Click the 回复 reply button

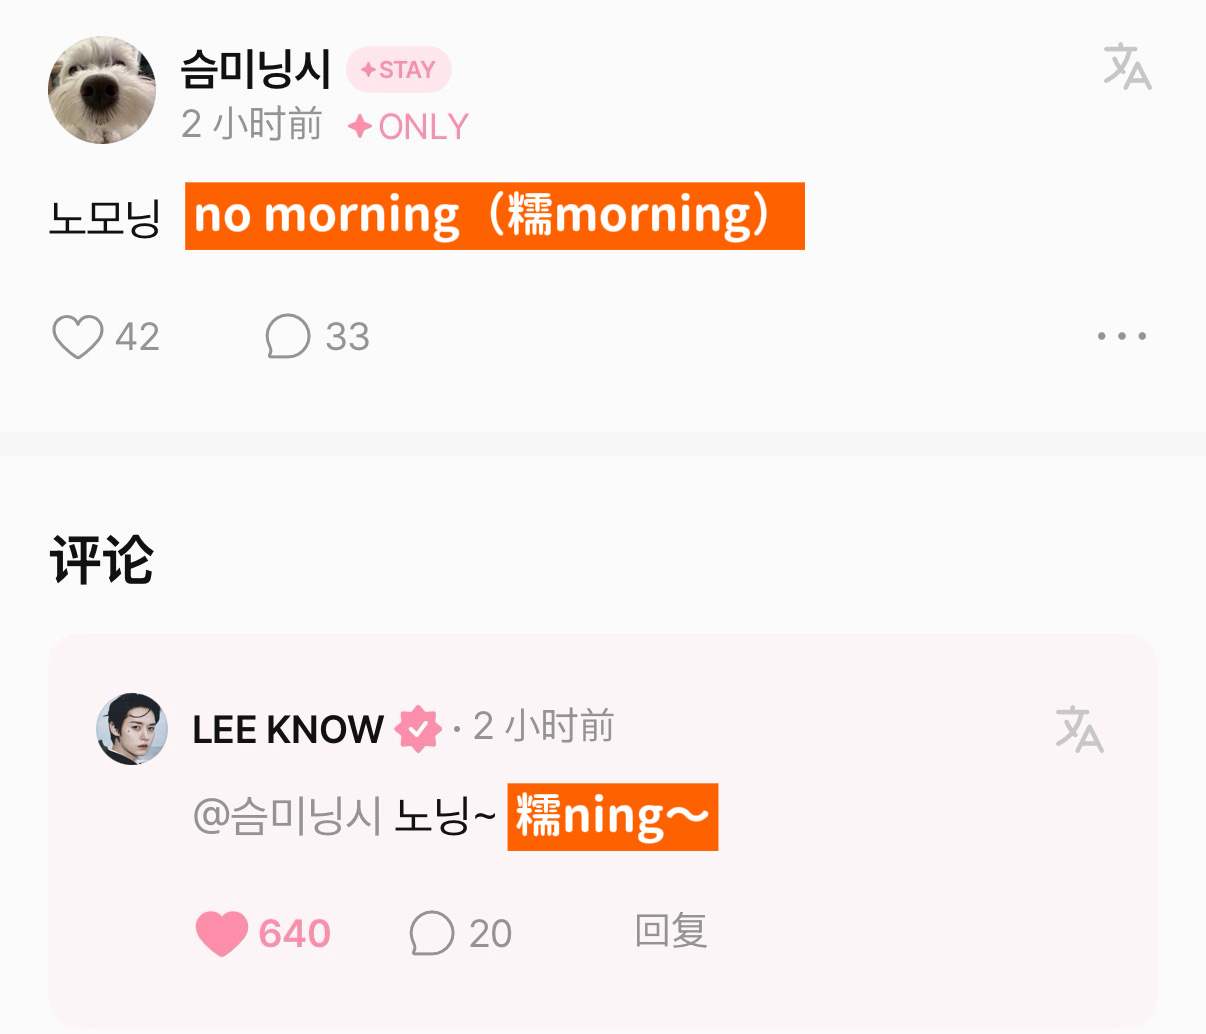click(x=671, y=931)
